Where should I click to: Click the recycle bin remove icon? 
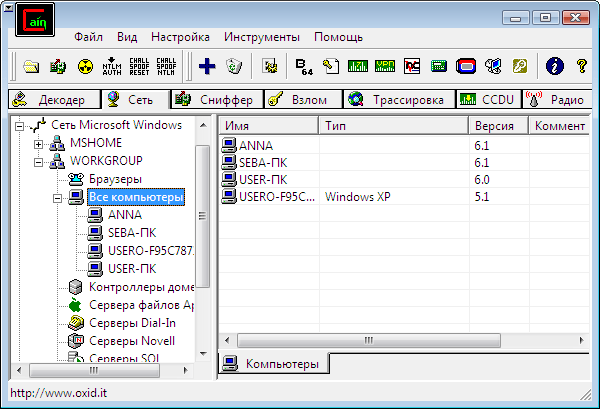point(234,66)
